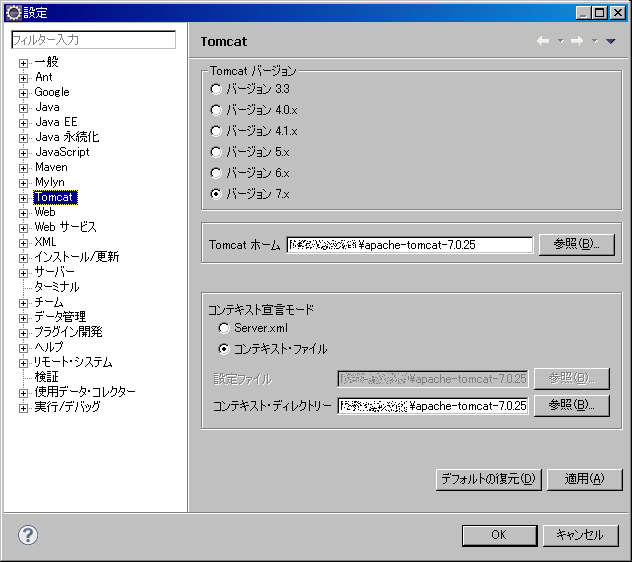Expand the サーバー tree node
The height and width of the screenshot is (562, 632).
[23, 273]
